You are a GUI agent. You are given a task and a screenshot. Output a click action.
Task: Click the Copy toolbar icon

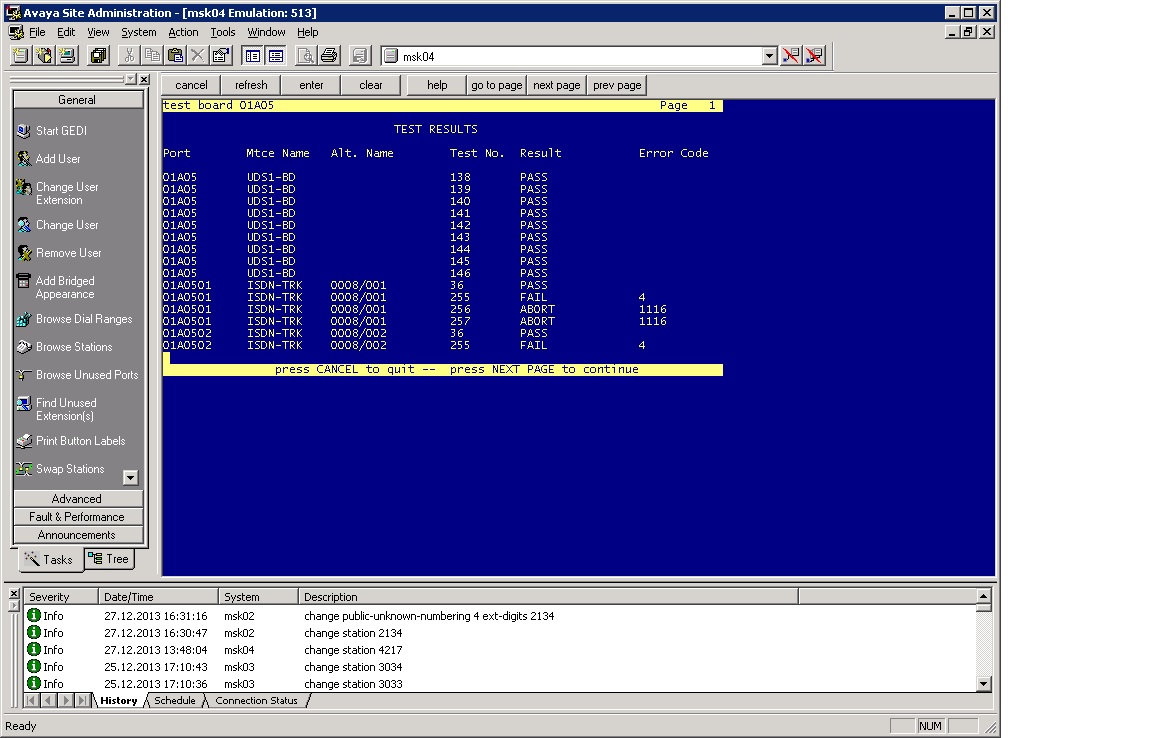pos(152,56)
